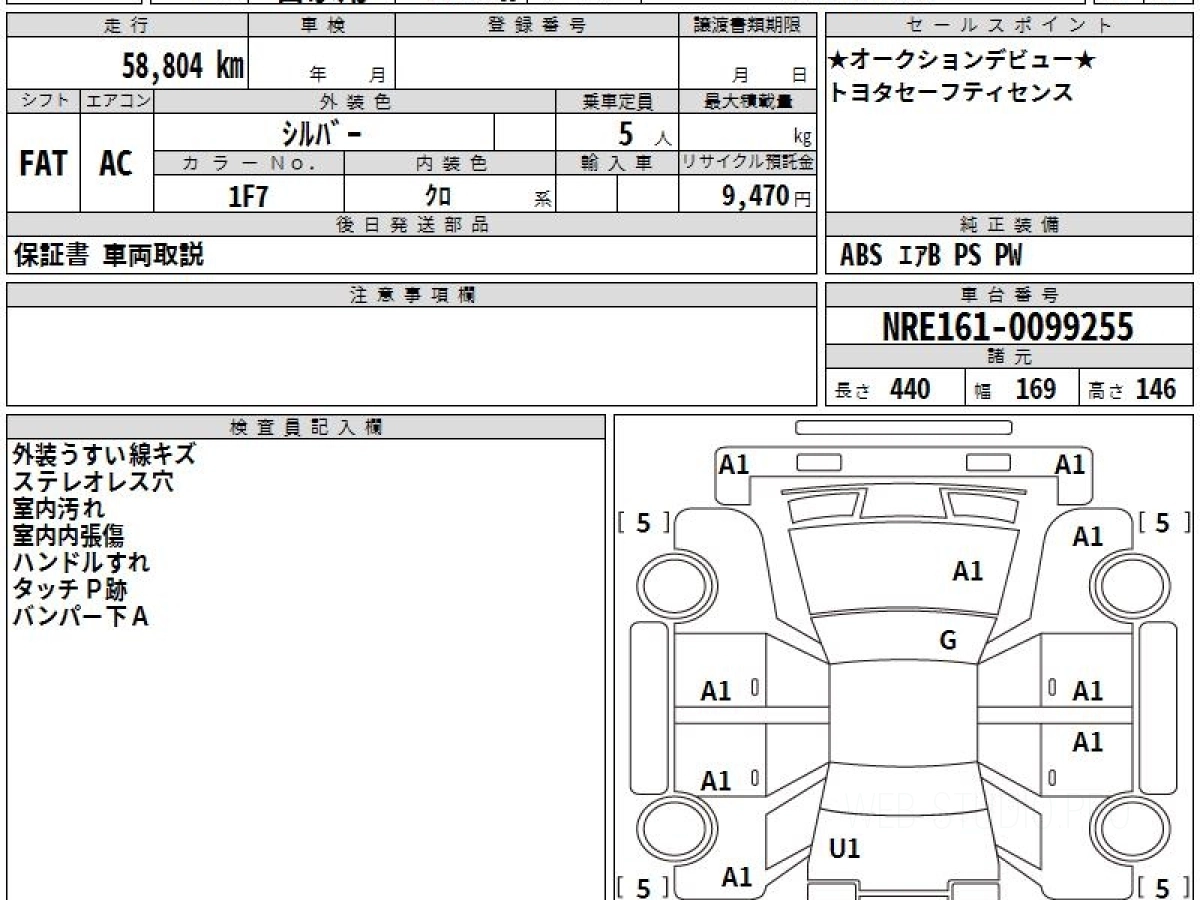
Task: Click the 外装色 header
Action: (x=355, y=101)
